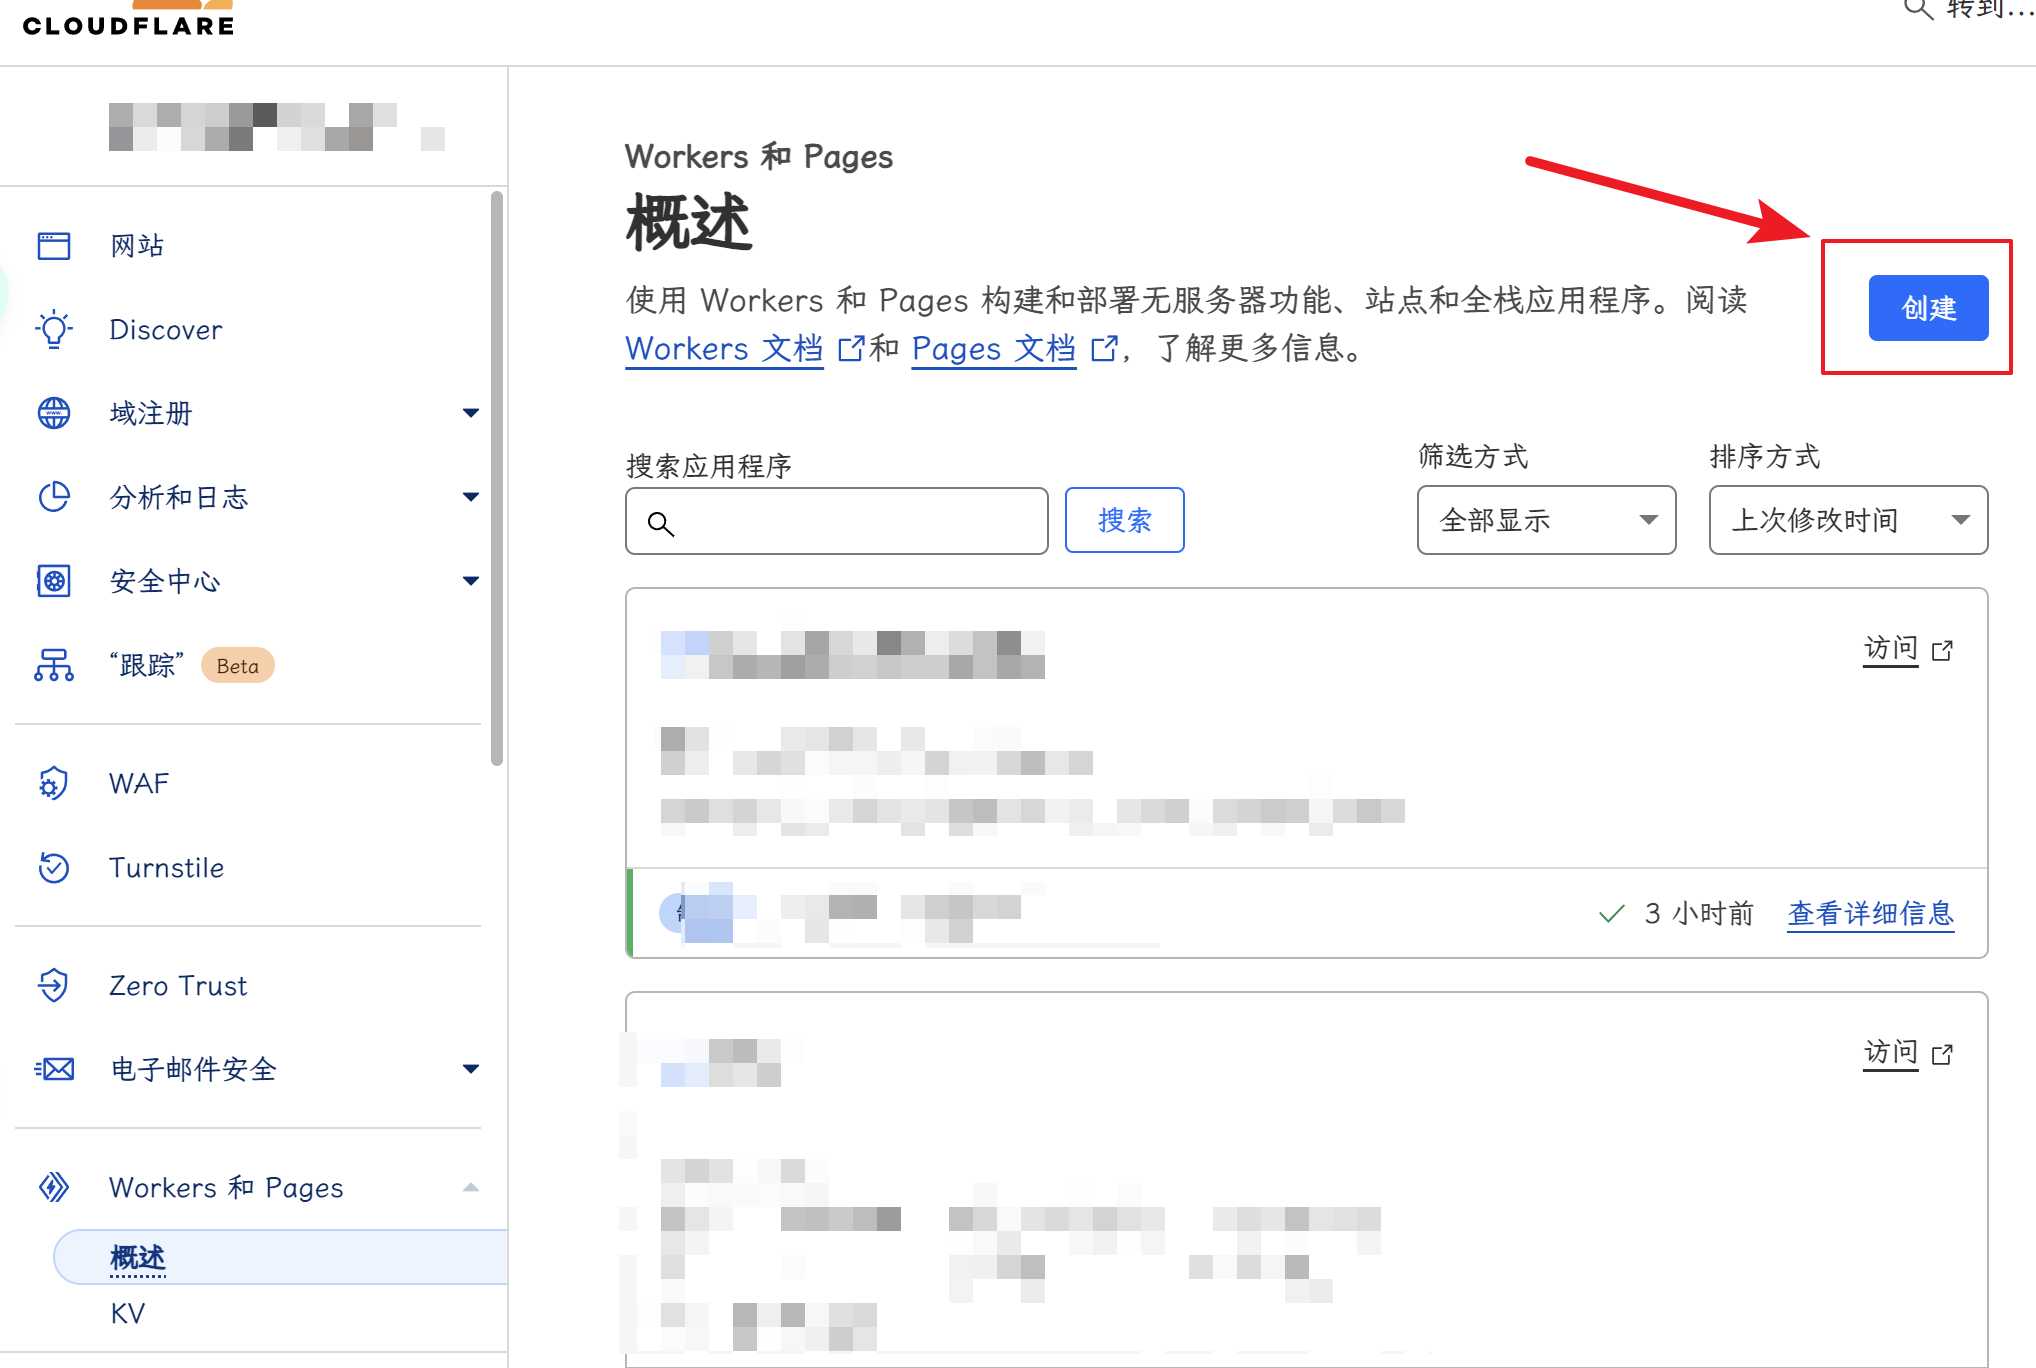Screen dimensions: 2036x1368
Task: Click the green checkmark beside 3 小时前
Action: [1611, 913]
